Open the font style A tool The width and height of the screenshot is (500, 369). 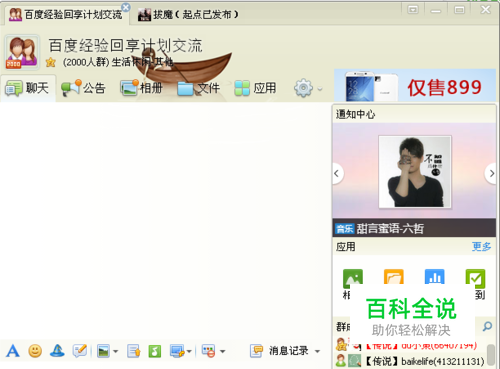[x=13, y=351]
